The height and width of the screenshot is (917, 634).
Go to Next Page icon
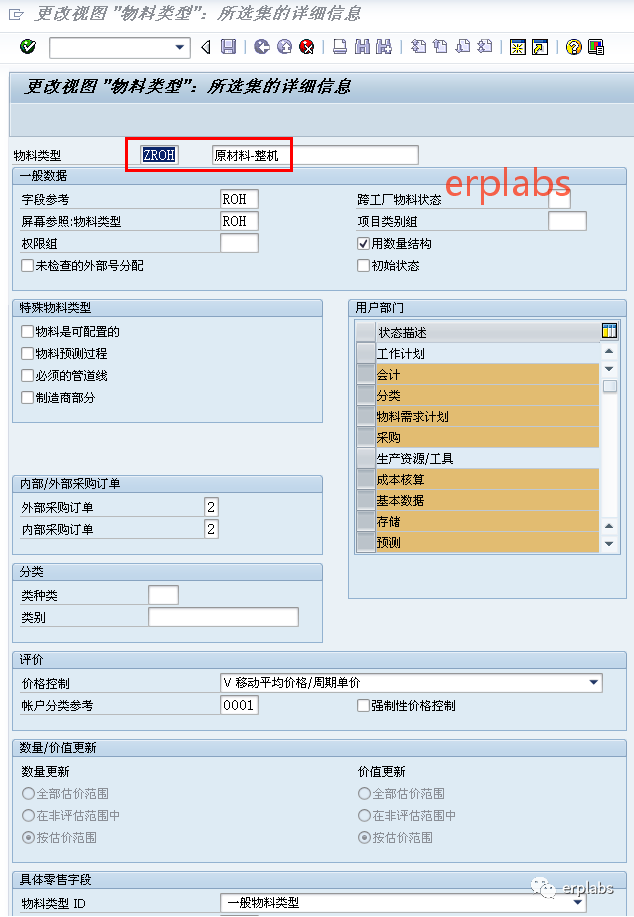pyautogui.click(x=463, y=47)
